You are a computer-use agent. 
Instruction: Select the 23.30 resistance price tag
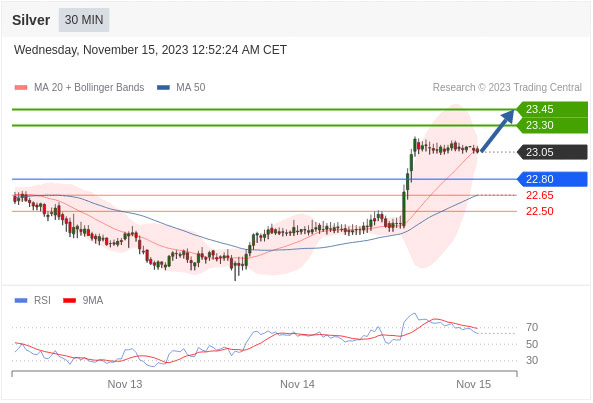click(x=552, y=125)
